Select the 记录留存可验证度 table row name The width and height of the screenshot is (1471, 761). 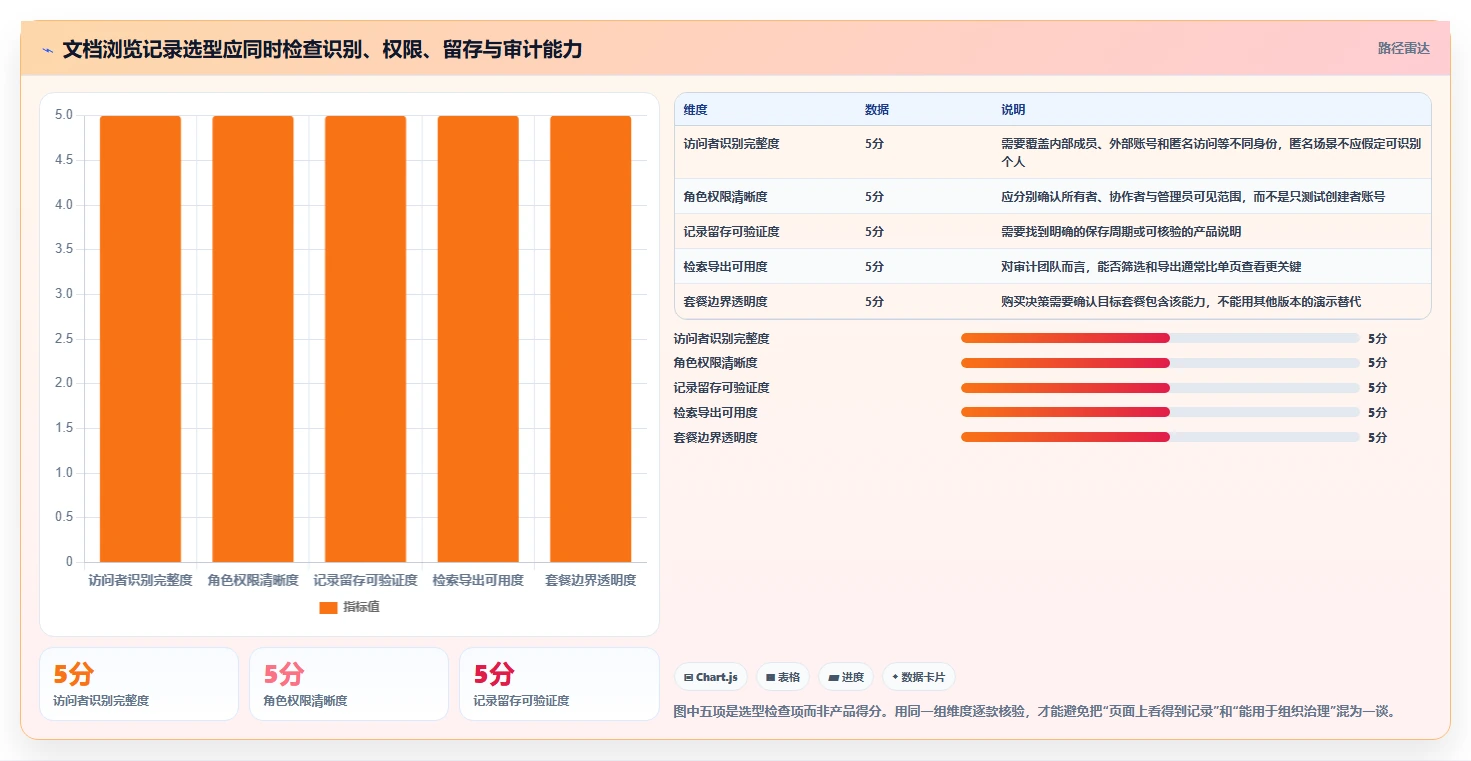coord(731,232)
